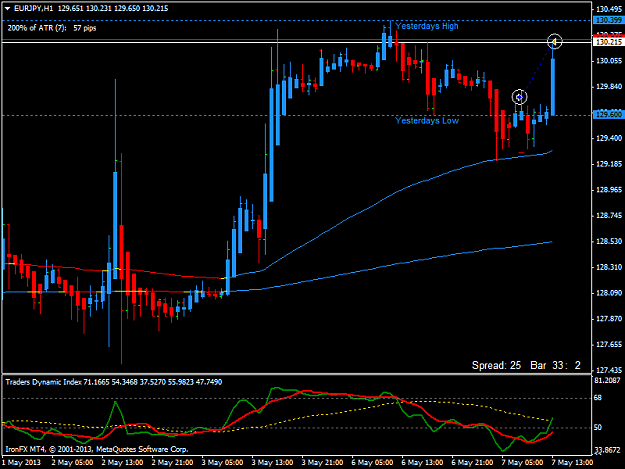625x469 pixels.
Task: Click the '2 May 05:00' time axis label
Action: [72, 462]
